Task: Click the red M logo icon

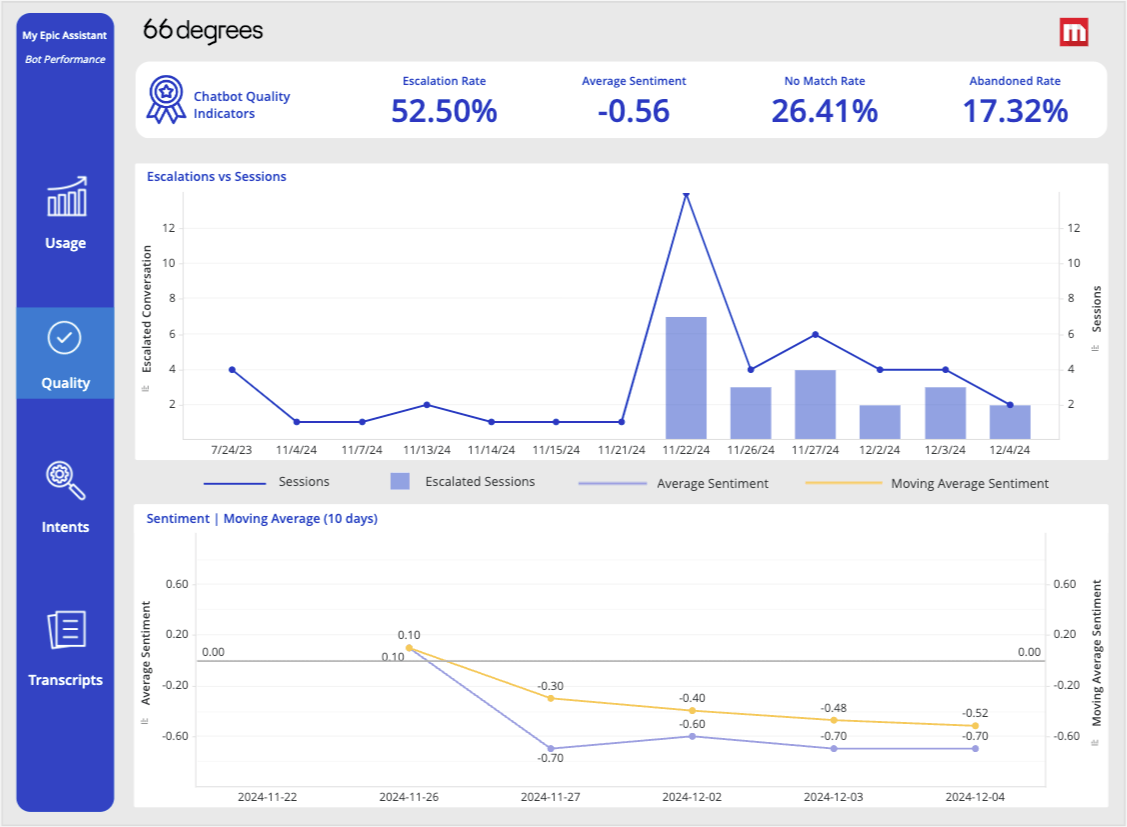Action: [x=1074, y=32]
